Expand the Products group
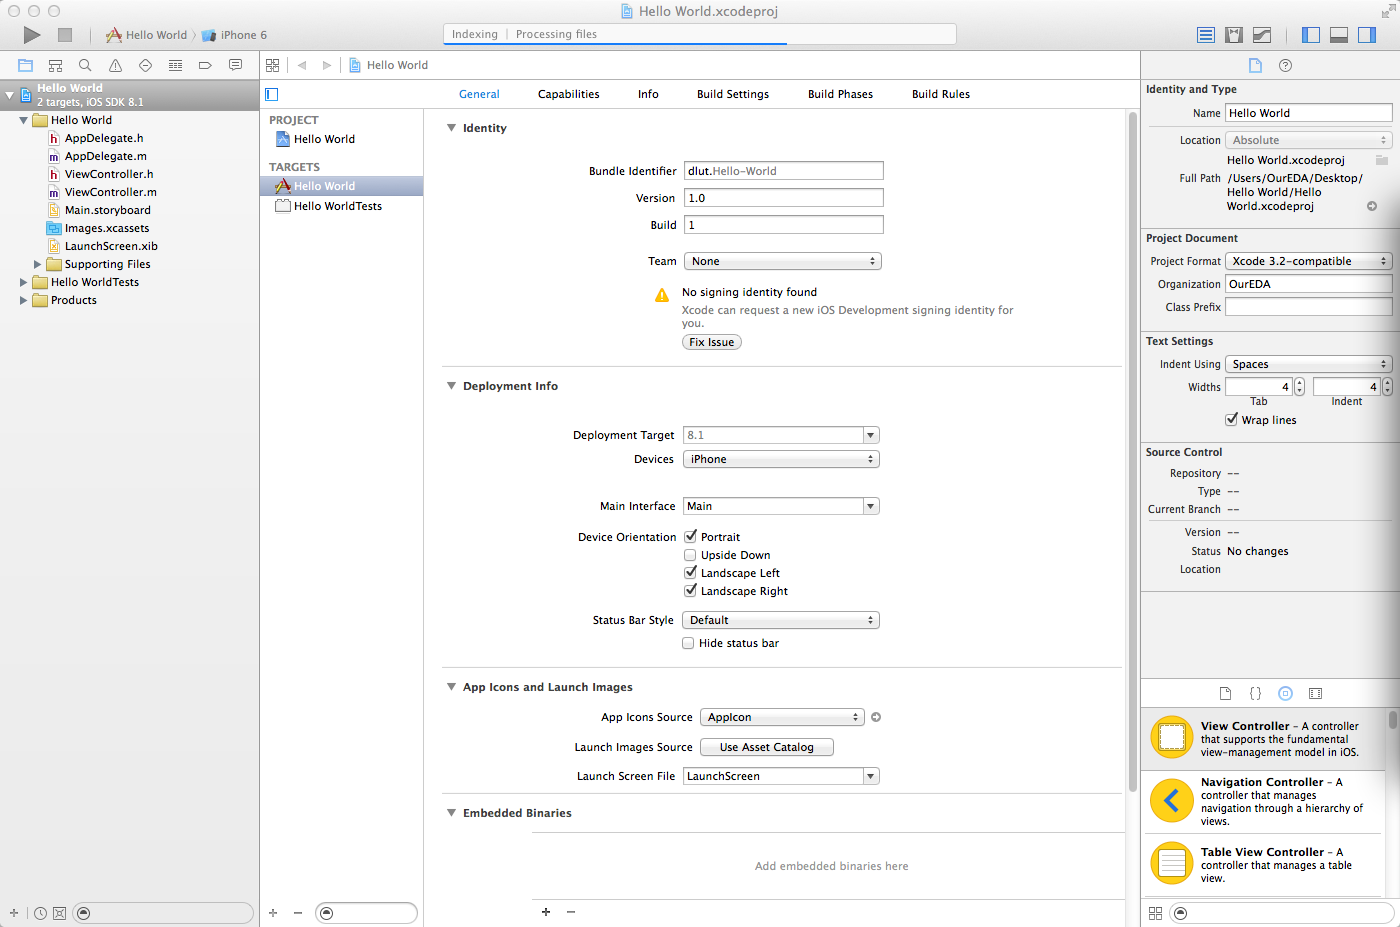Viewport: 1400px width, 927px height. click(x=24, y=300)
